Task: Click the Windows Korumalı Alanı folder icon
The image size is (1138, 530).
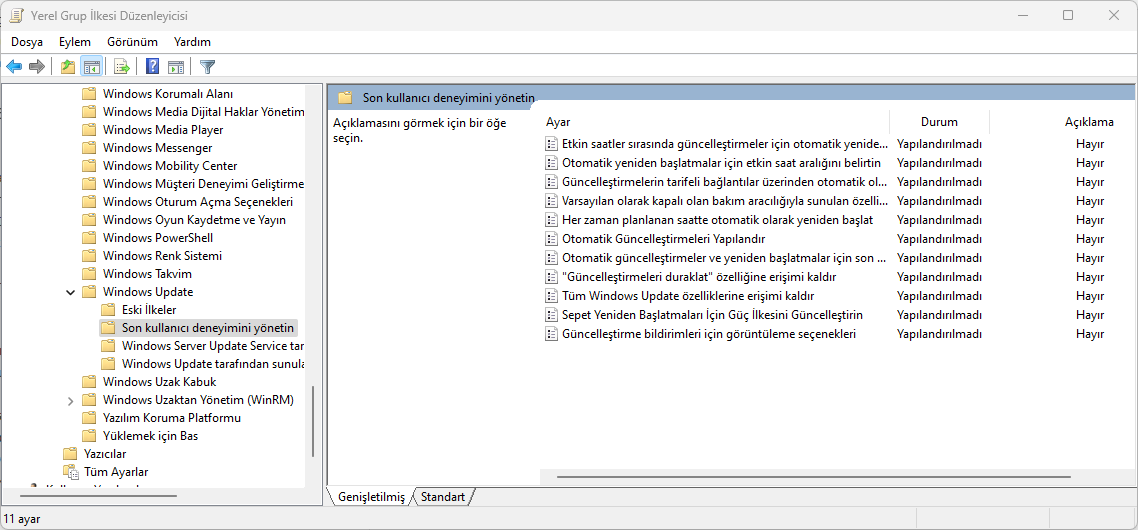Action: pos(89,94)
